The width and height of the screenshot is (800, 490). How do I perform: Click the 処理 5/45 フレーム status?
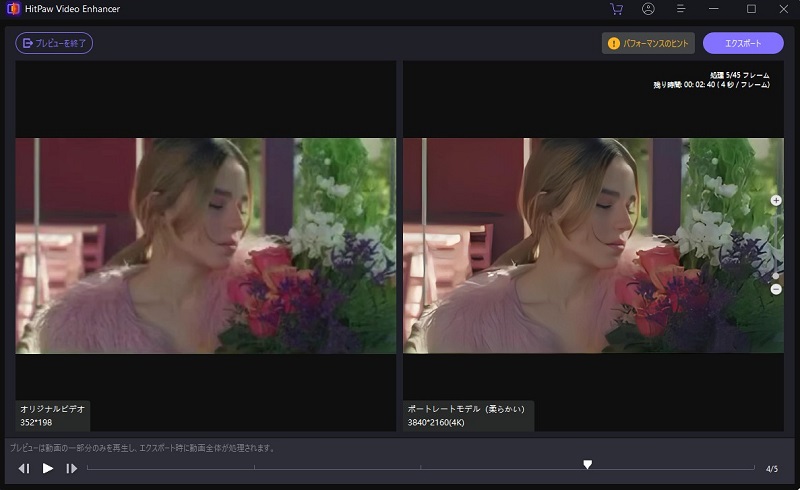(x=740, y=75)
